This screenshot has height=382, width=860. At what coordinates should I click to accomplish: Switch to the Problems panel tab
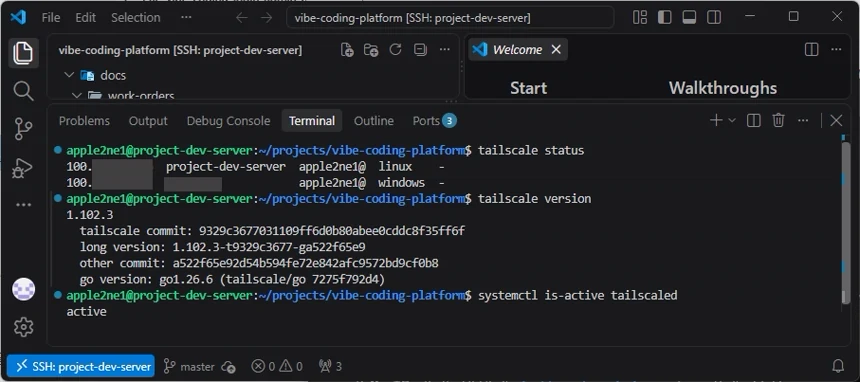coord(84,121)
